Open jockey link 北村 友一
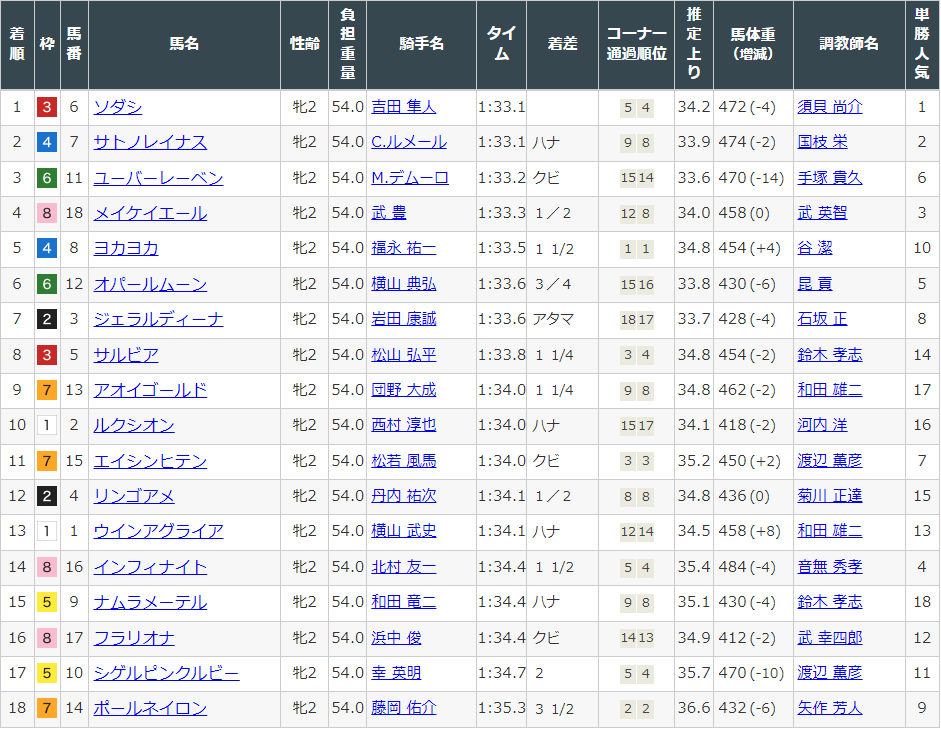 coord(403,568)
